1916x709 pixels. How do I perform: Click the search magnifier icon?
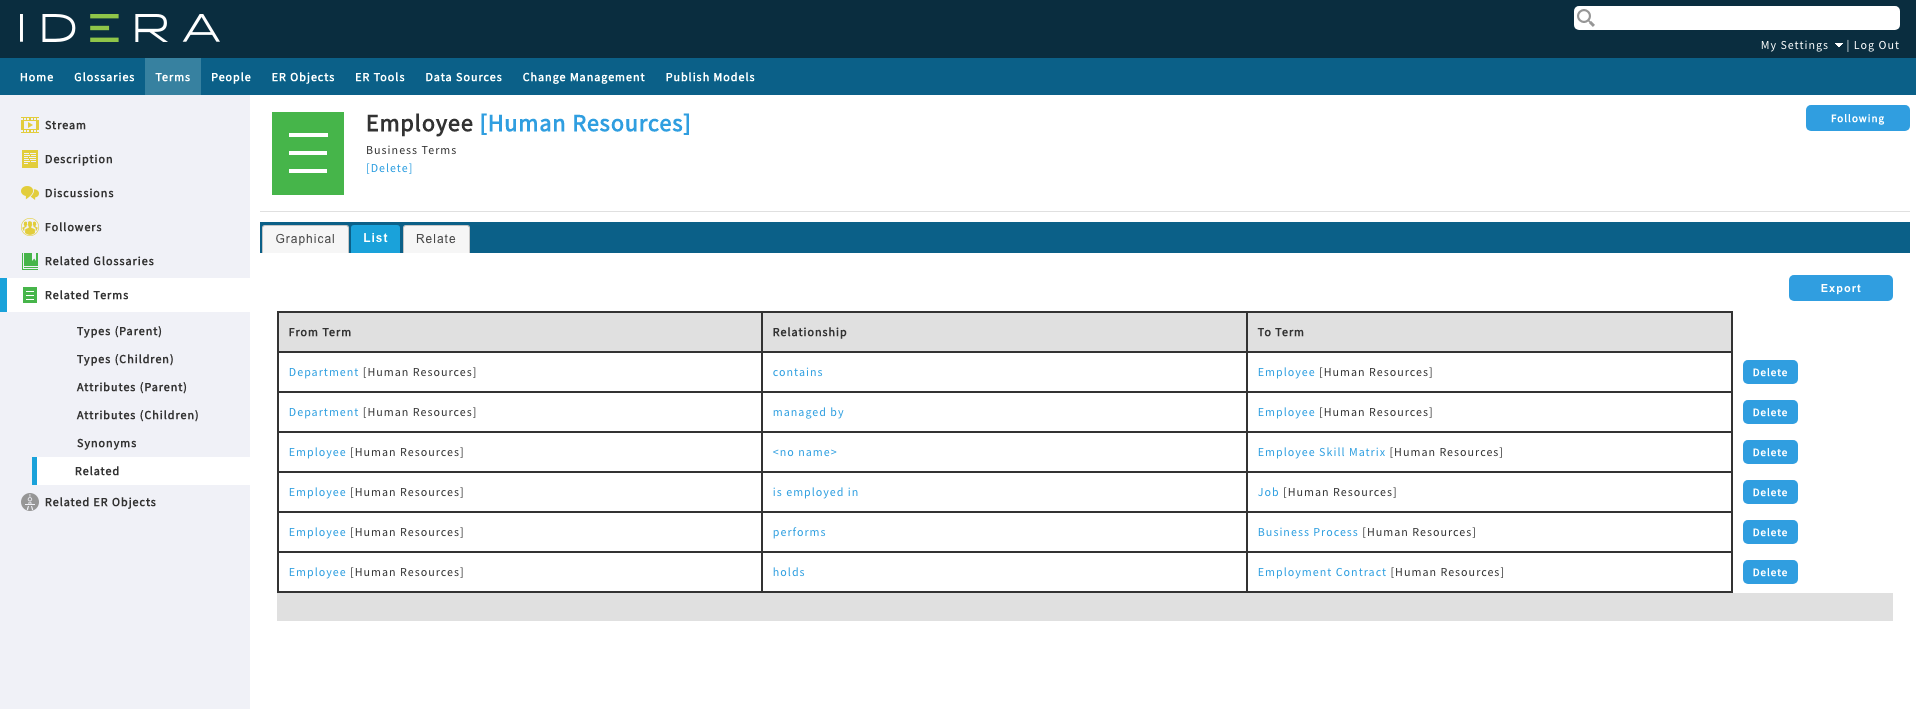pyautogui.click(x=1586, y=18)
